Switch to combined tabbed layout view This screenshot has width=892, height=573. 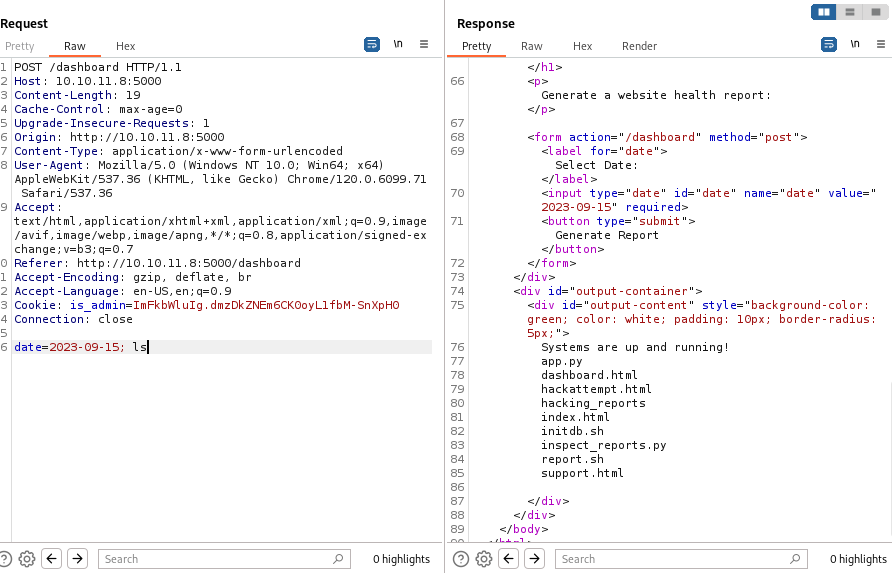tap(876, 12)
